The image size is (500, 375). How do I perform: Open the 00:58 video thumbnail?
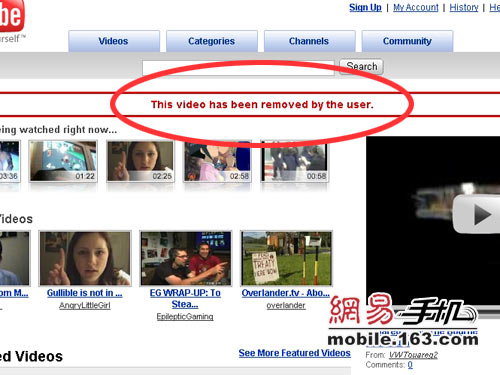[294, 161]
